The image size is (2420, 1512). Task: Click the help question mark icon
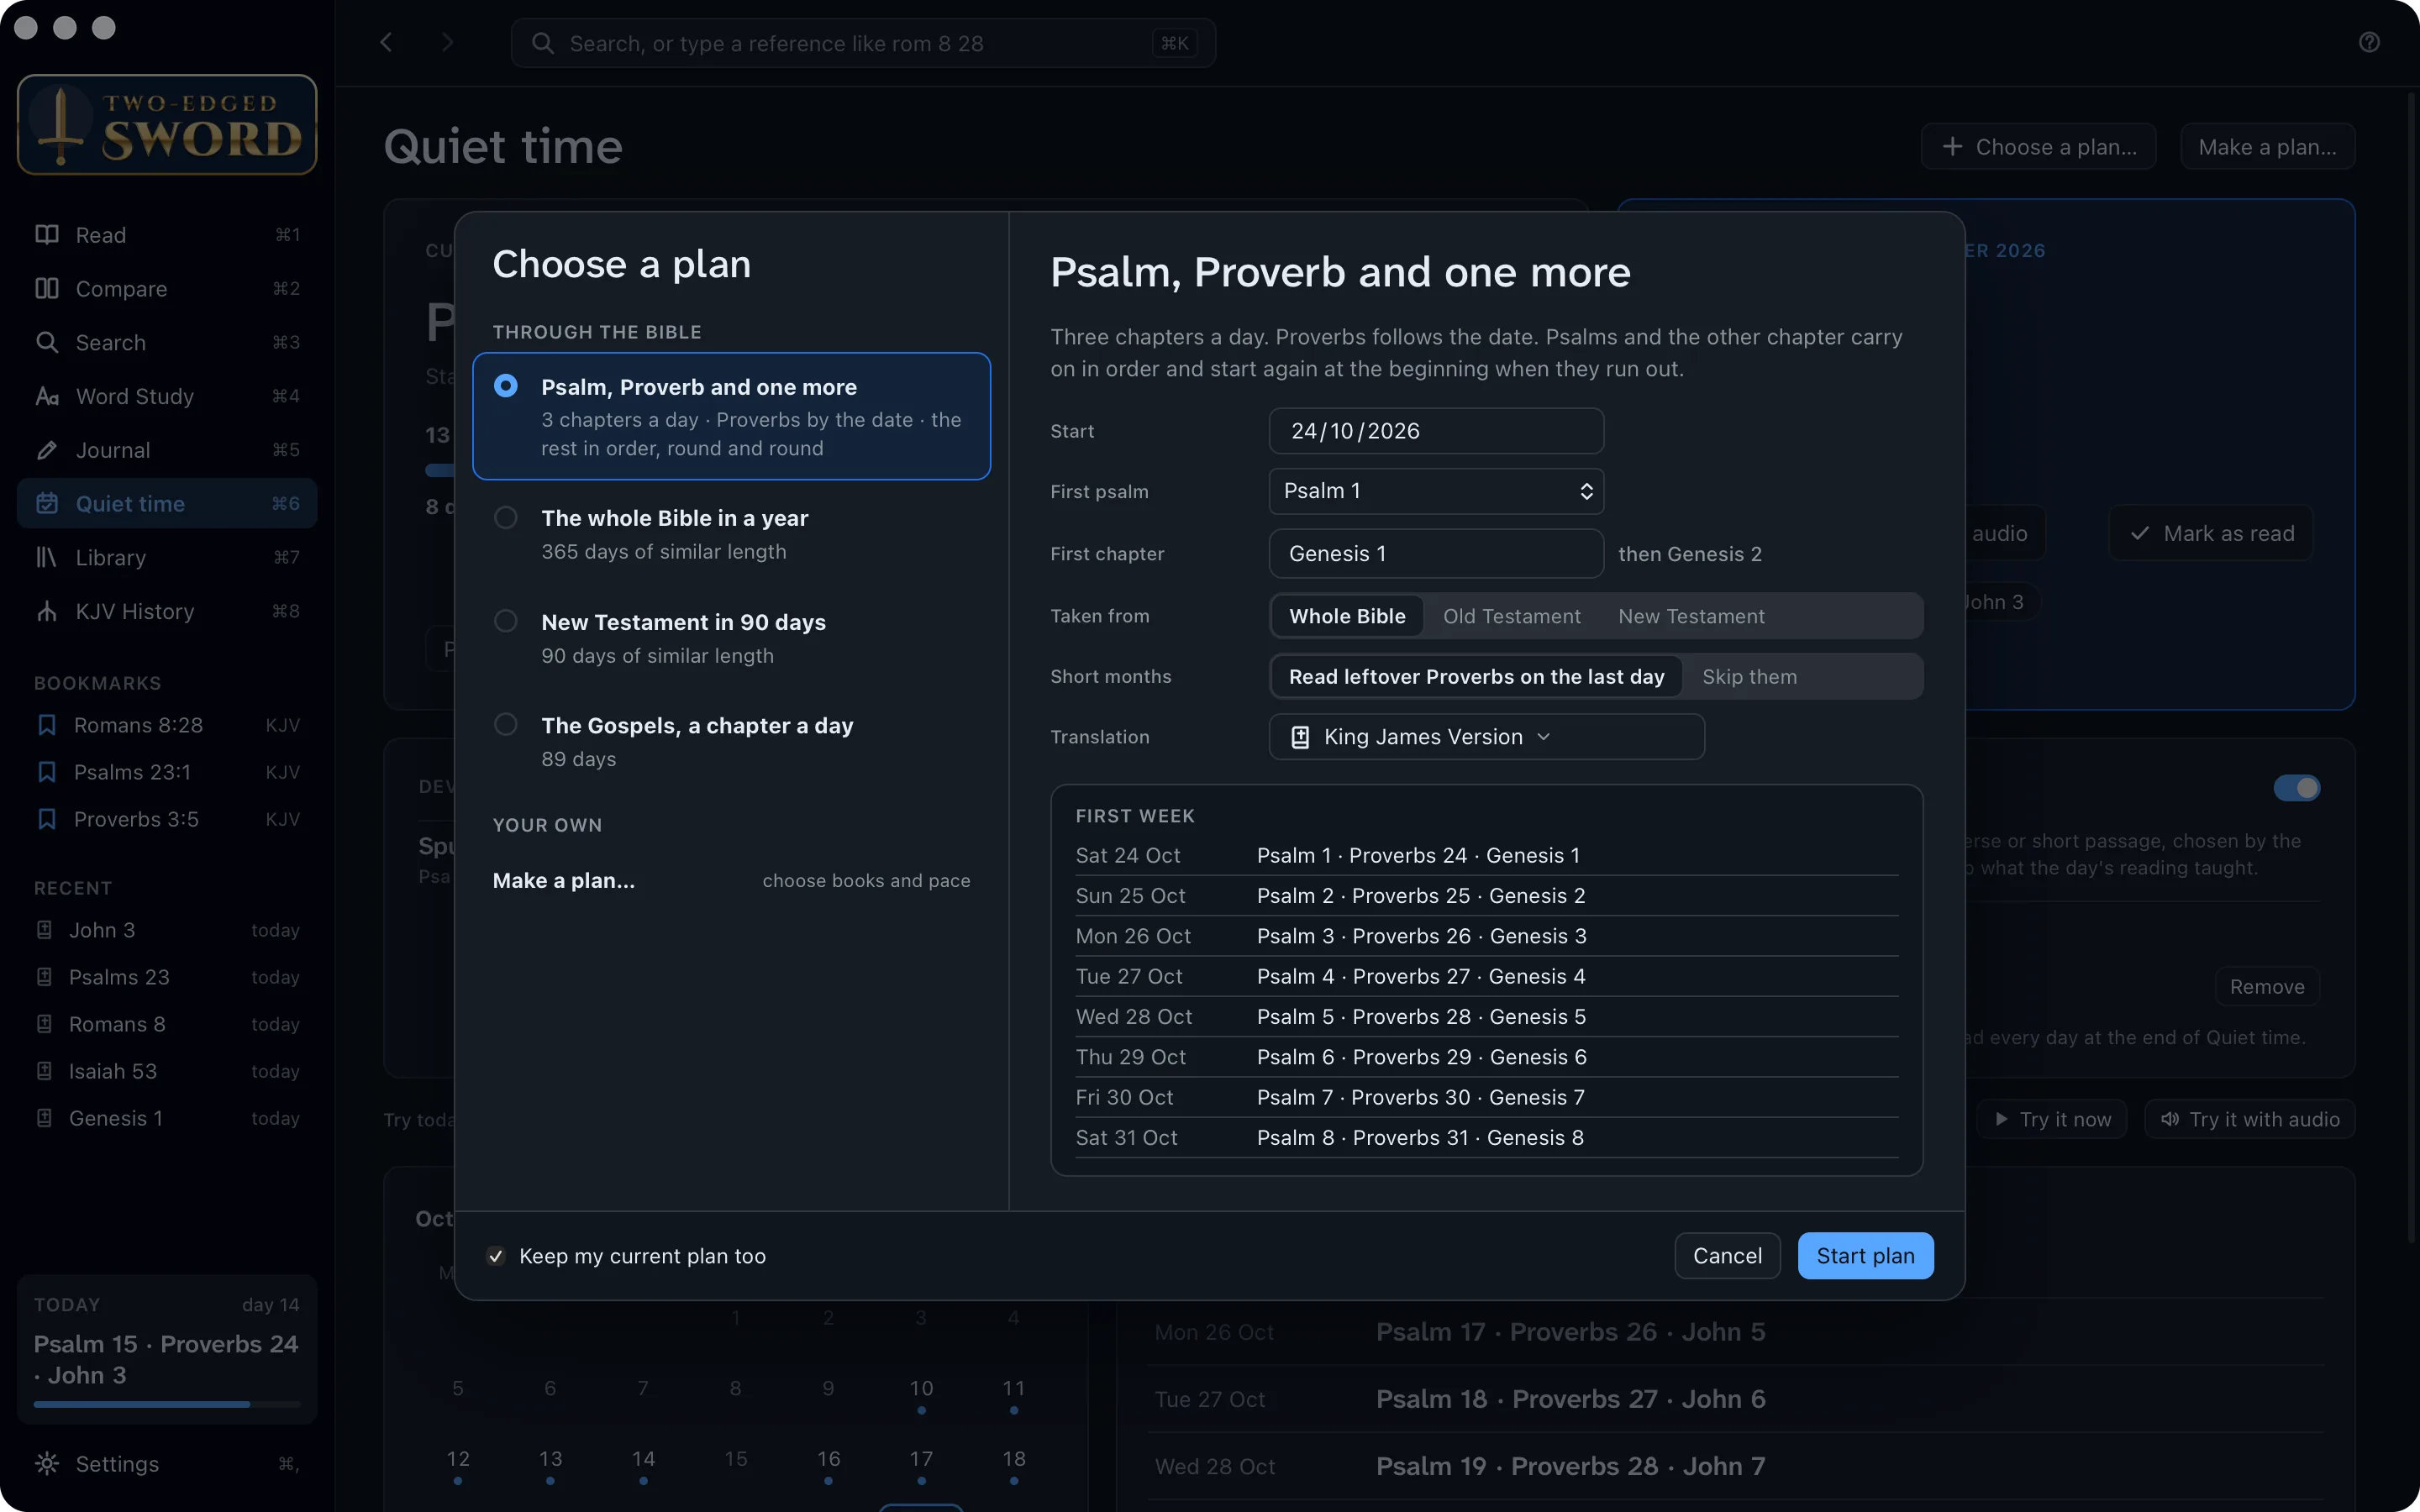[2369, 42]
